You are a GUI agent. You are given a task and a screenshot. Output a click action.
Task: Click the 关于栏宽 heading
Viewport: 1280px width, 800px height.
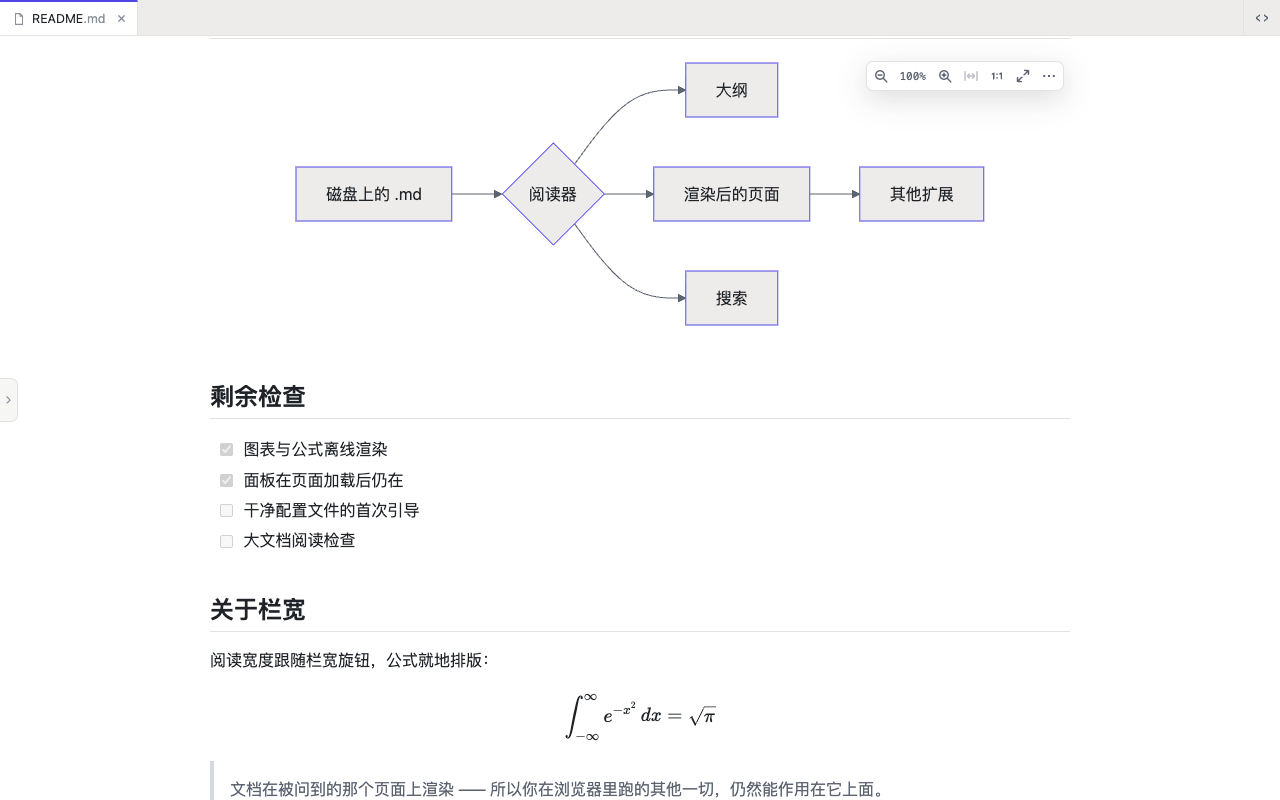258,609
